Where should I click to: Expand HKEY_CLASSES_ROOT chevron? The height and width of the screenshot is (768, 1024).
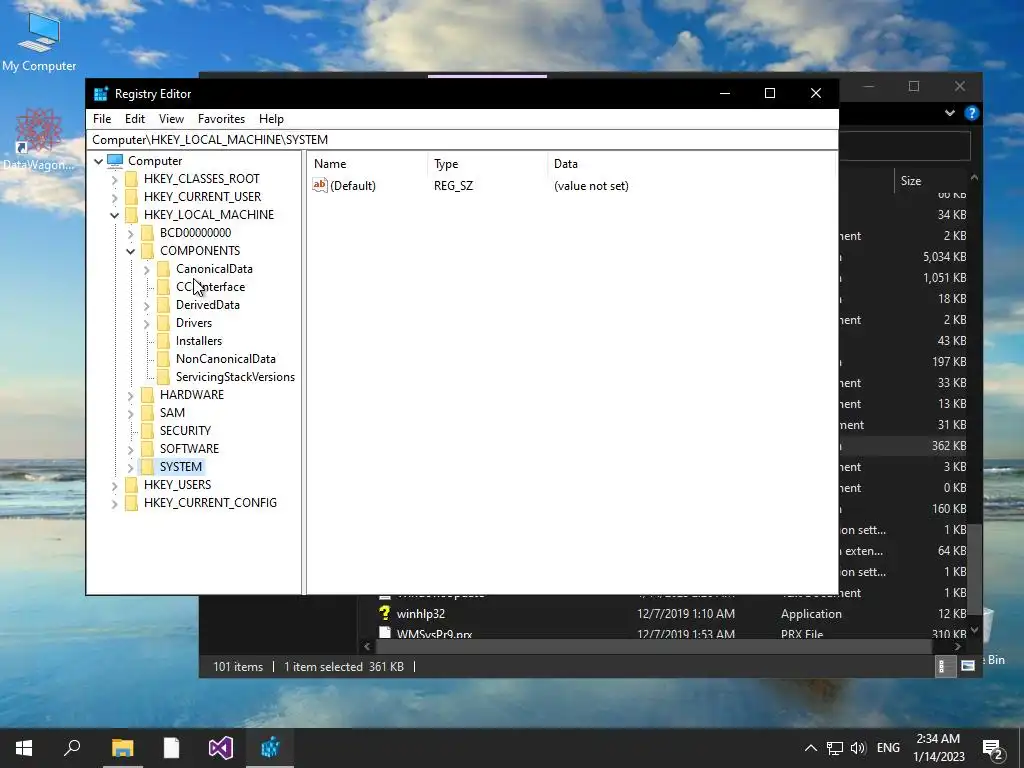114,179
